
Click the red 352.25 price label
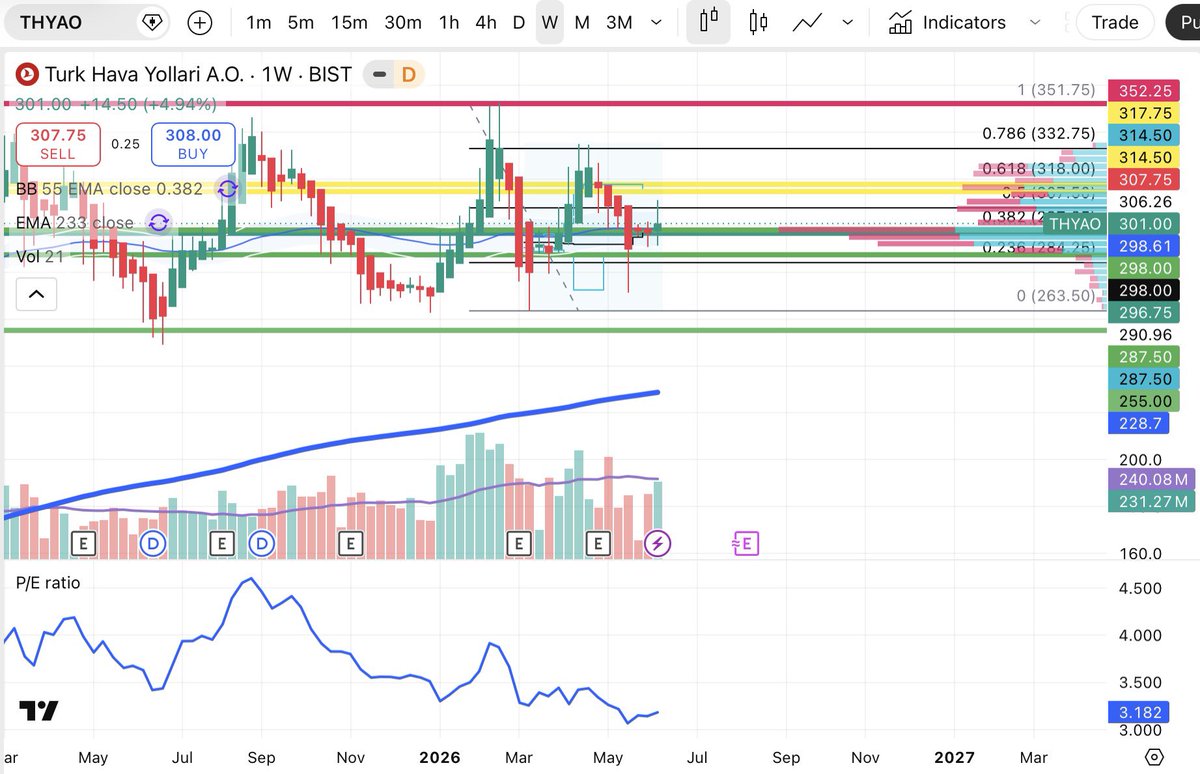1146,92
